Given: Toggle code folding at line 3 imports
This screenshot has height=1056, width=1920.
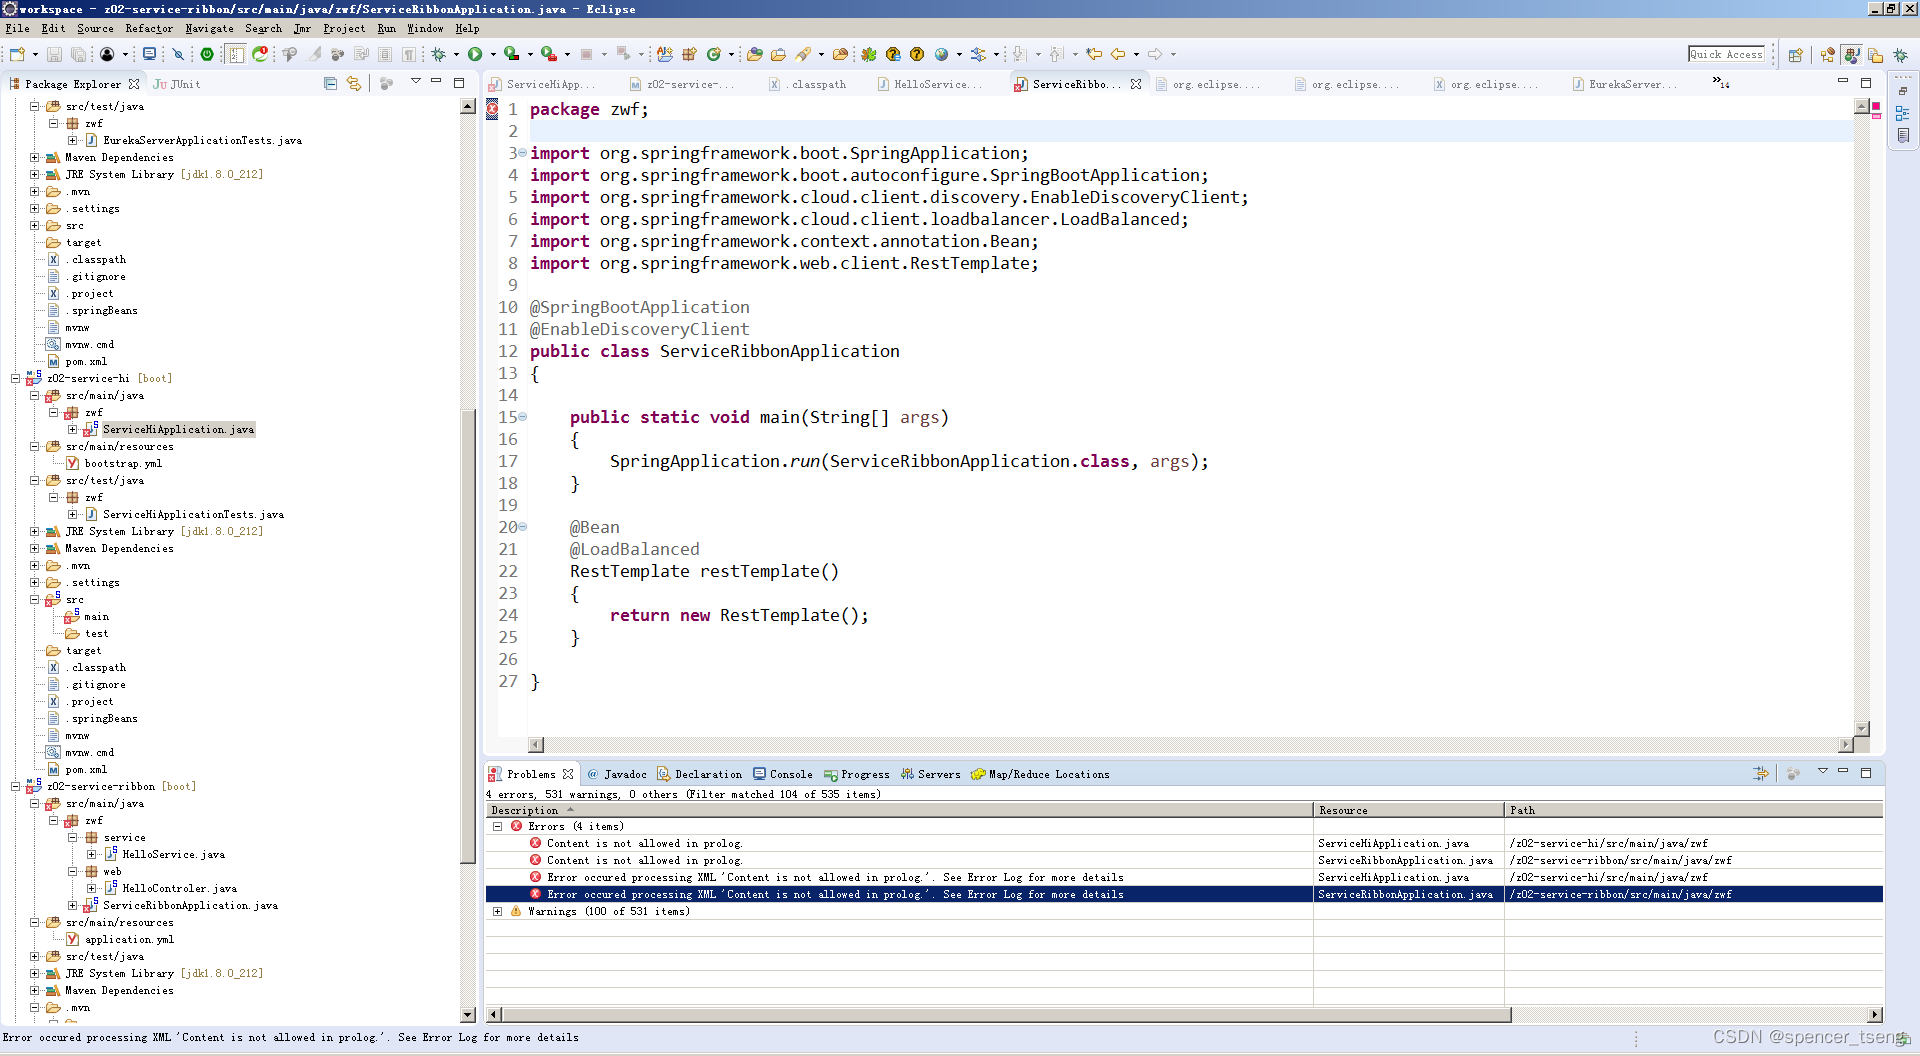Looking at the screenshot, I should point(522,153).
